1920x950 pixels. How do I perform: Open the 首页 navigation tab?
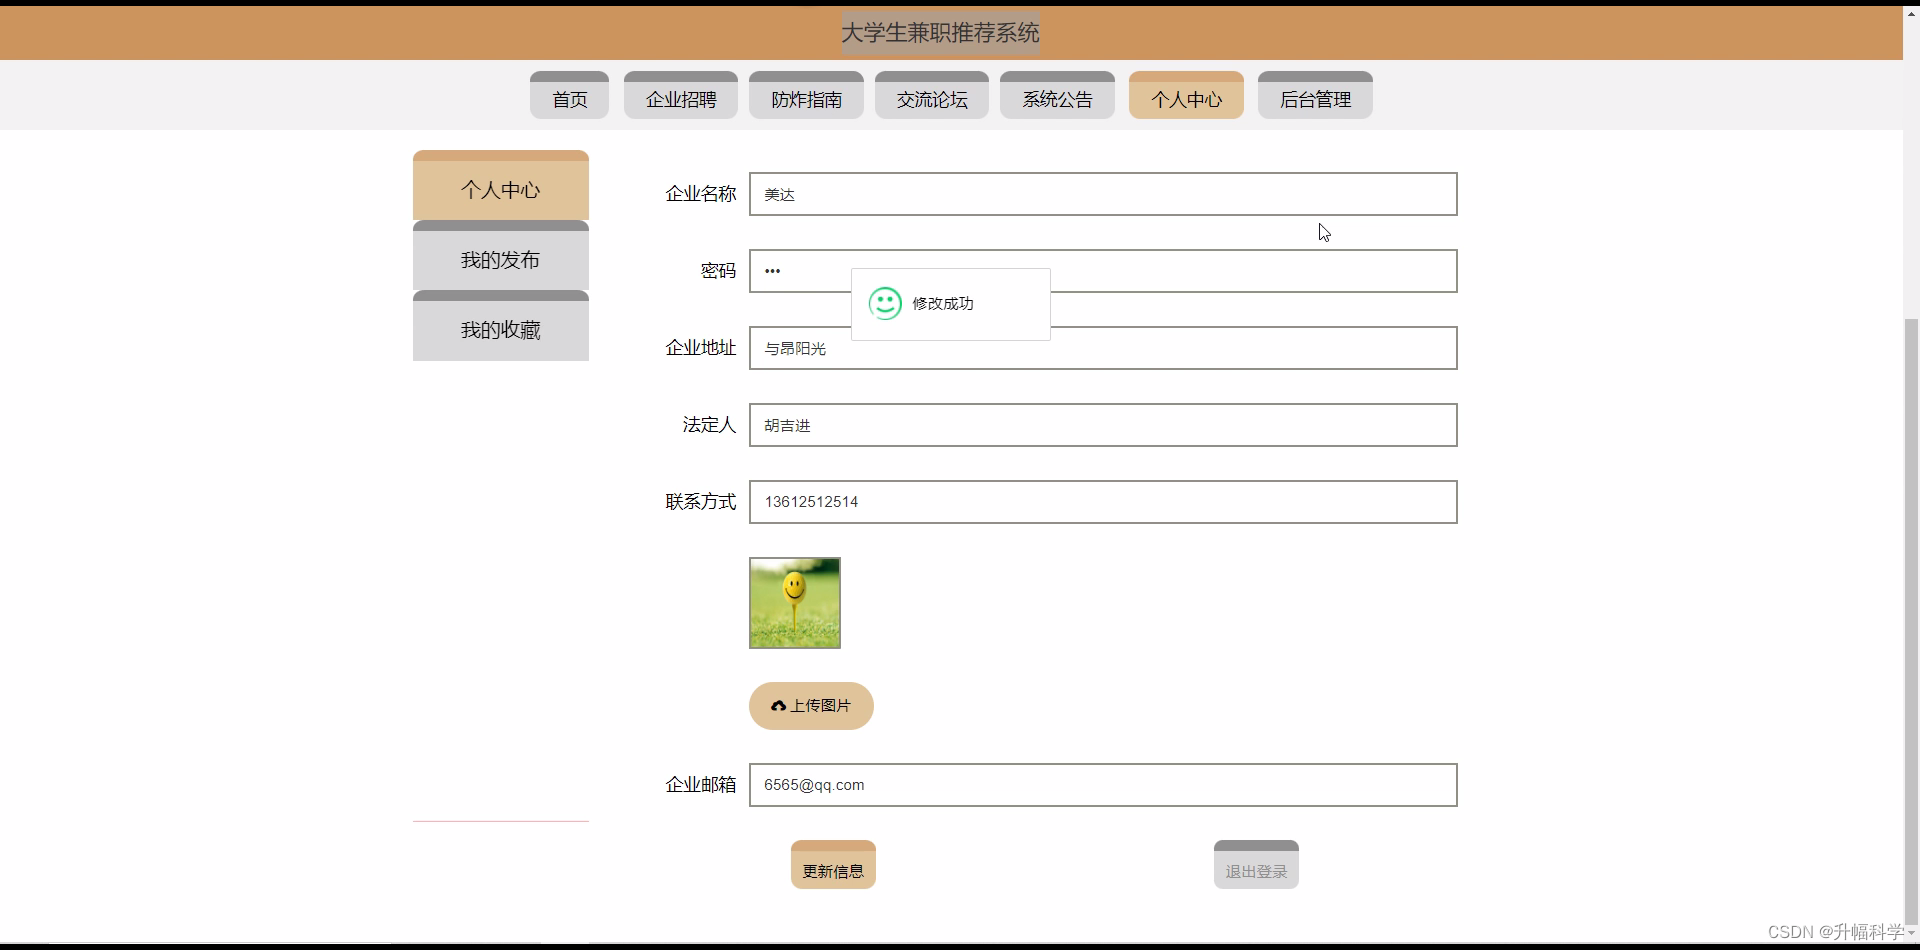click(569, 98)
